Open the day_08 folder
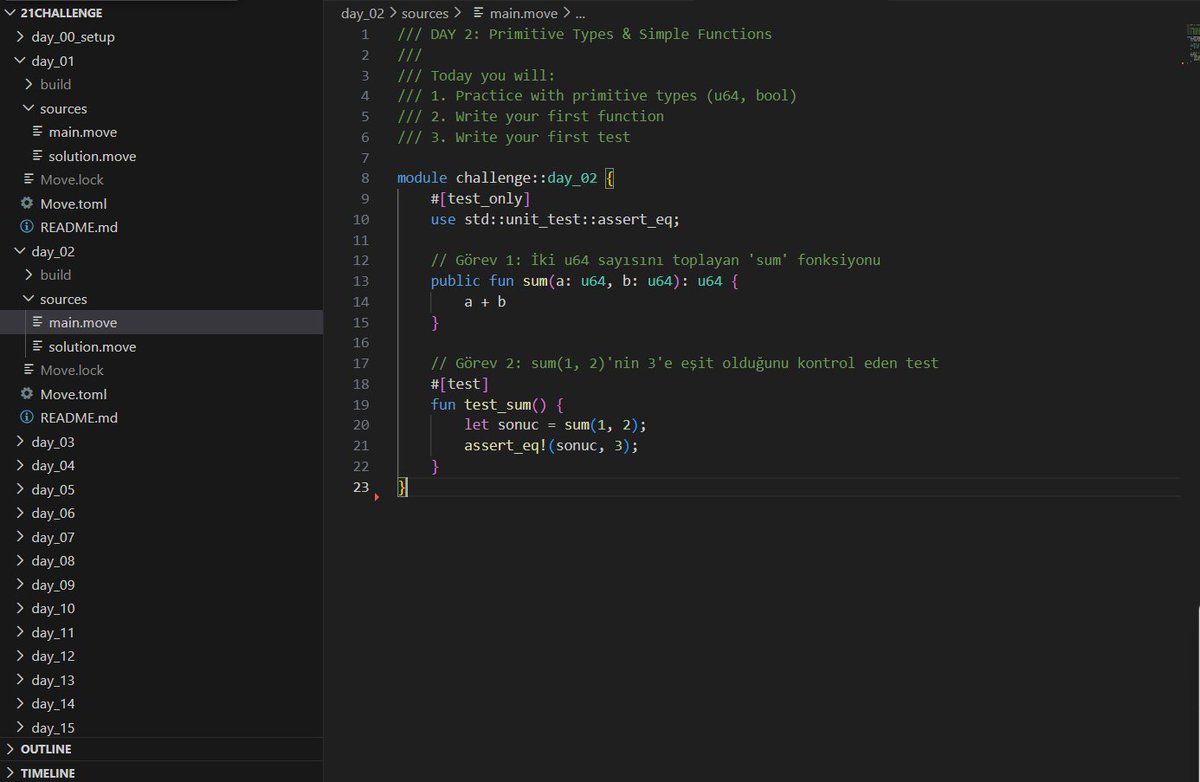Image resolution: width=1200 pixels, height=782 pixels. tap(53, 561)
